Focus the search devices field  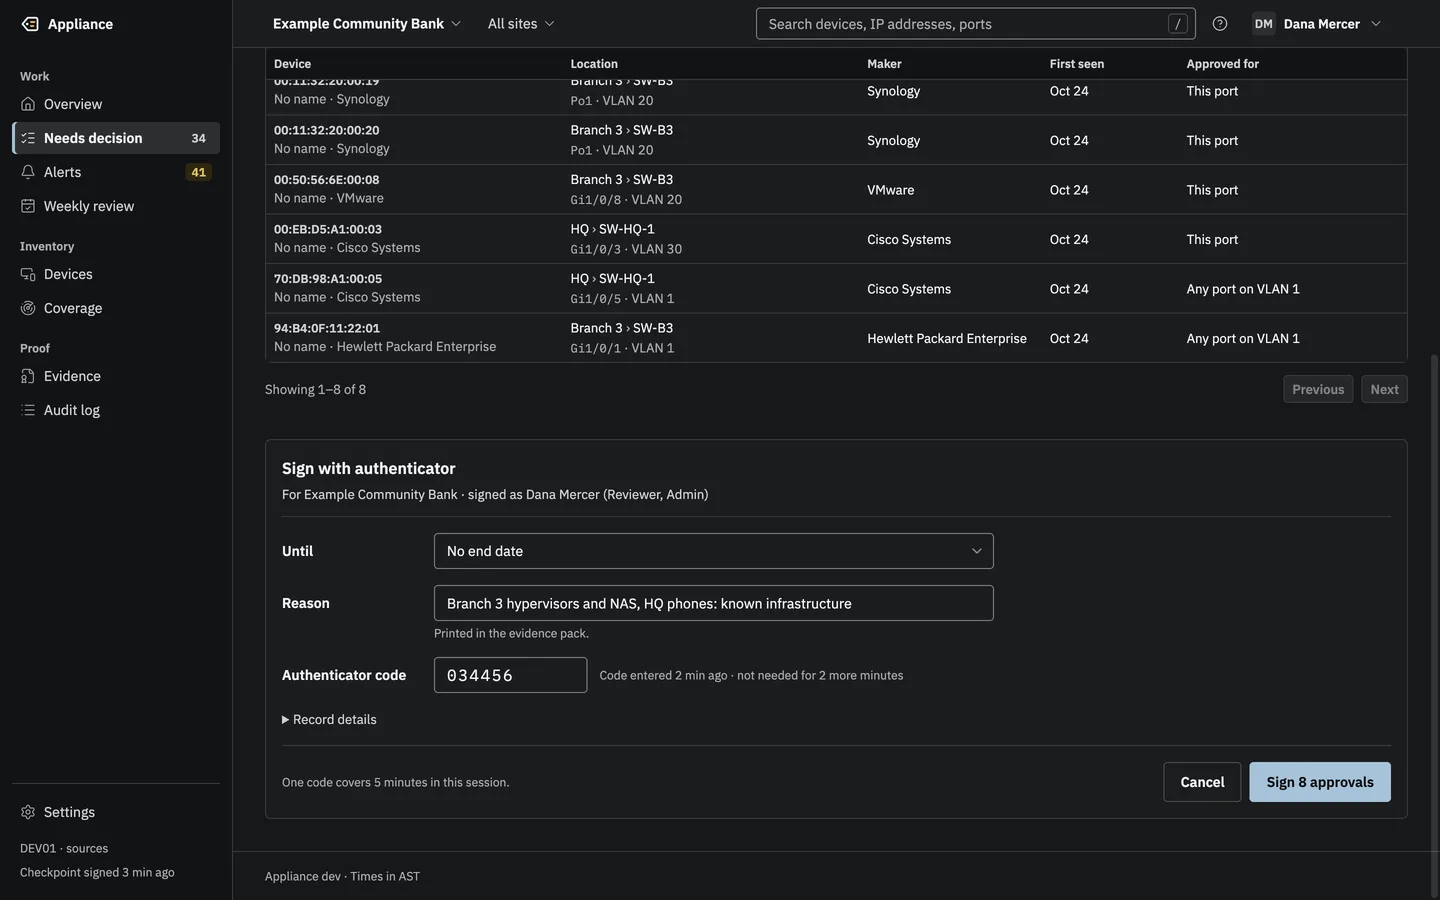[x=975, y=24]
